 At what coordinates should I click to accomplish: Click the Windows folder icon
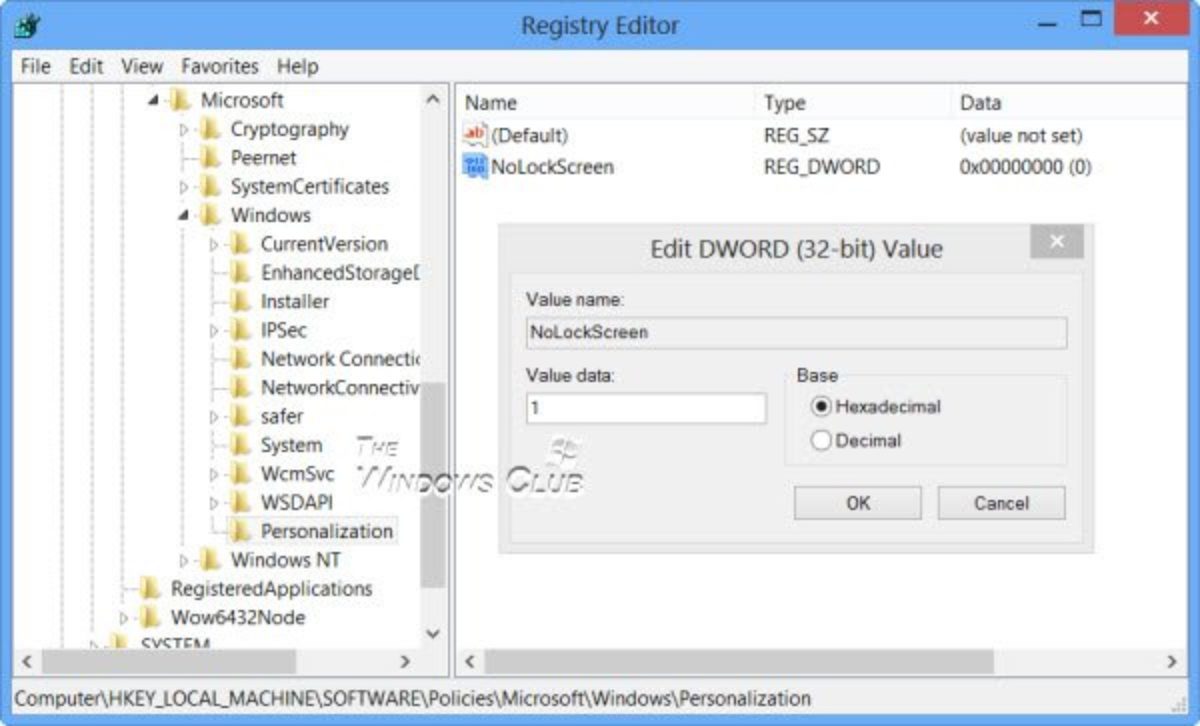coord(210,216)
